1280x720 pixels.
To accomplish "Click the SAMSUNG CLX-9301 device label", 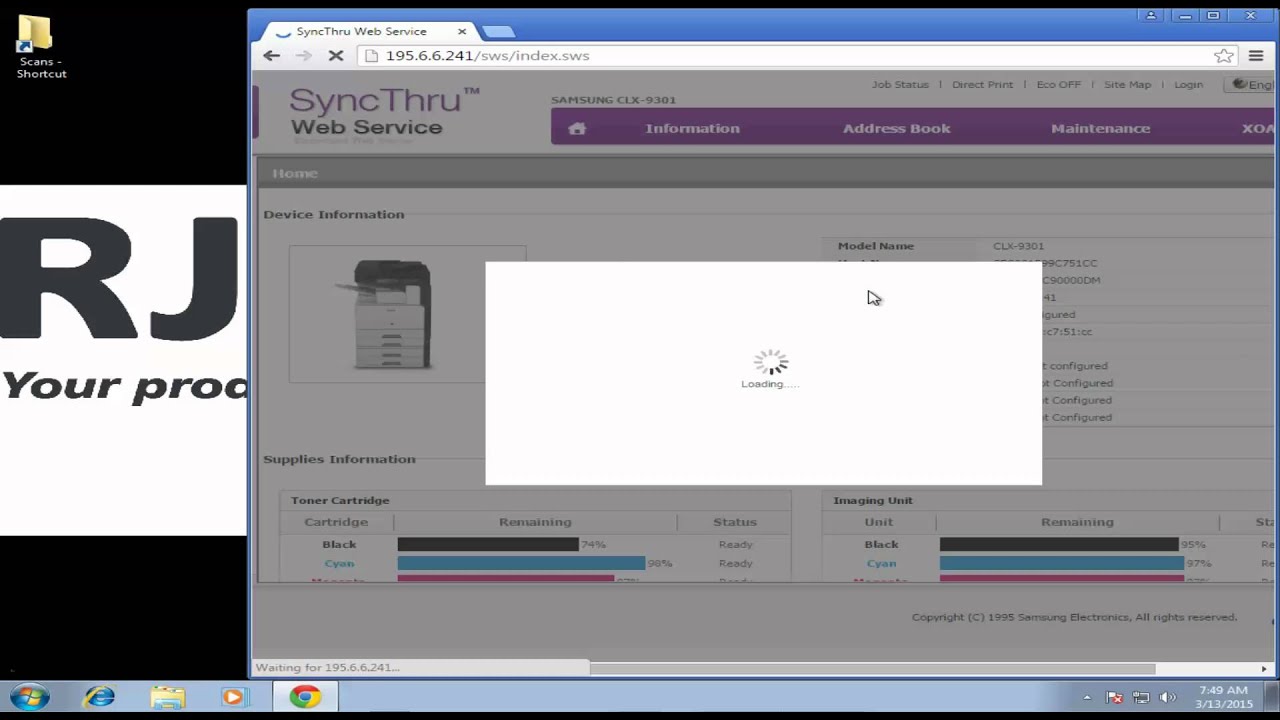I will [613, 100].
